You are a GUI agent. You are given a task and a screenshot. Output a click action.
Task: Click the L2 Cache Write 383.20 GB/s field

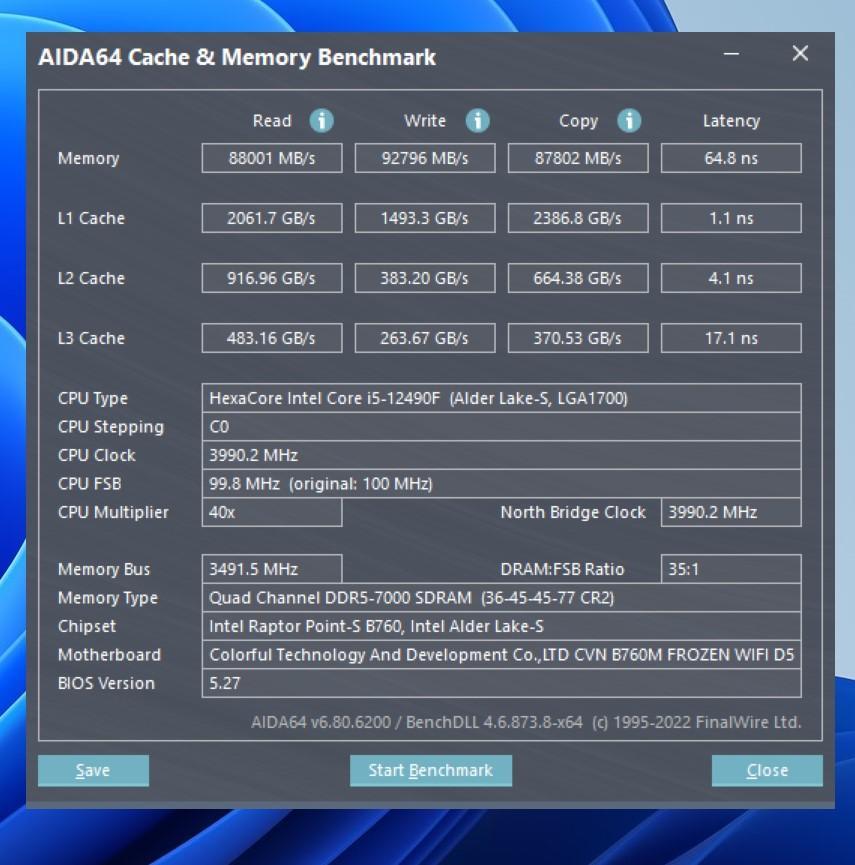pos(425,278)
